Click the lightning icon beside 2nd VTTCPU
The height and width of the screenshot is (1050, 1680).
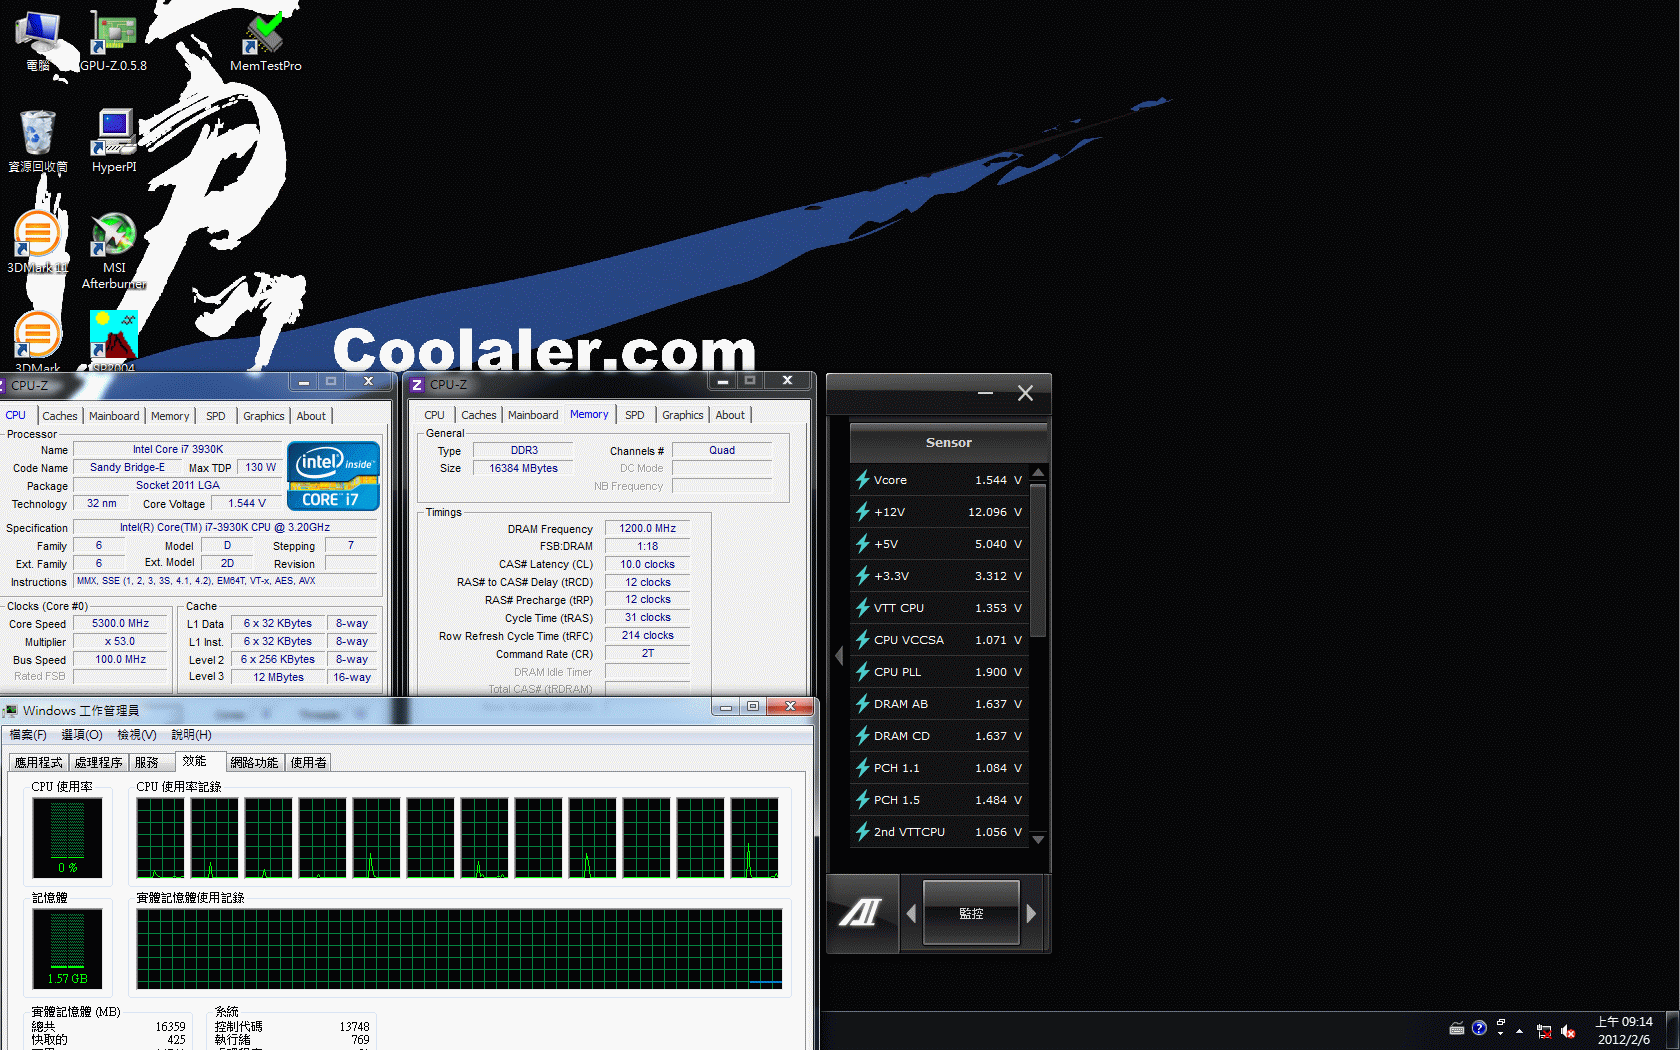863,832
